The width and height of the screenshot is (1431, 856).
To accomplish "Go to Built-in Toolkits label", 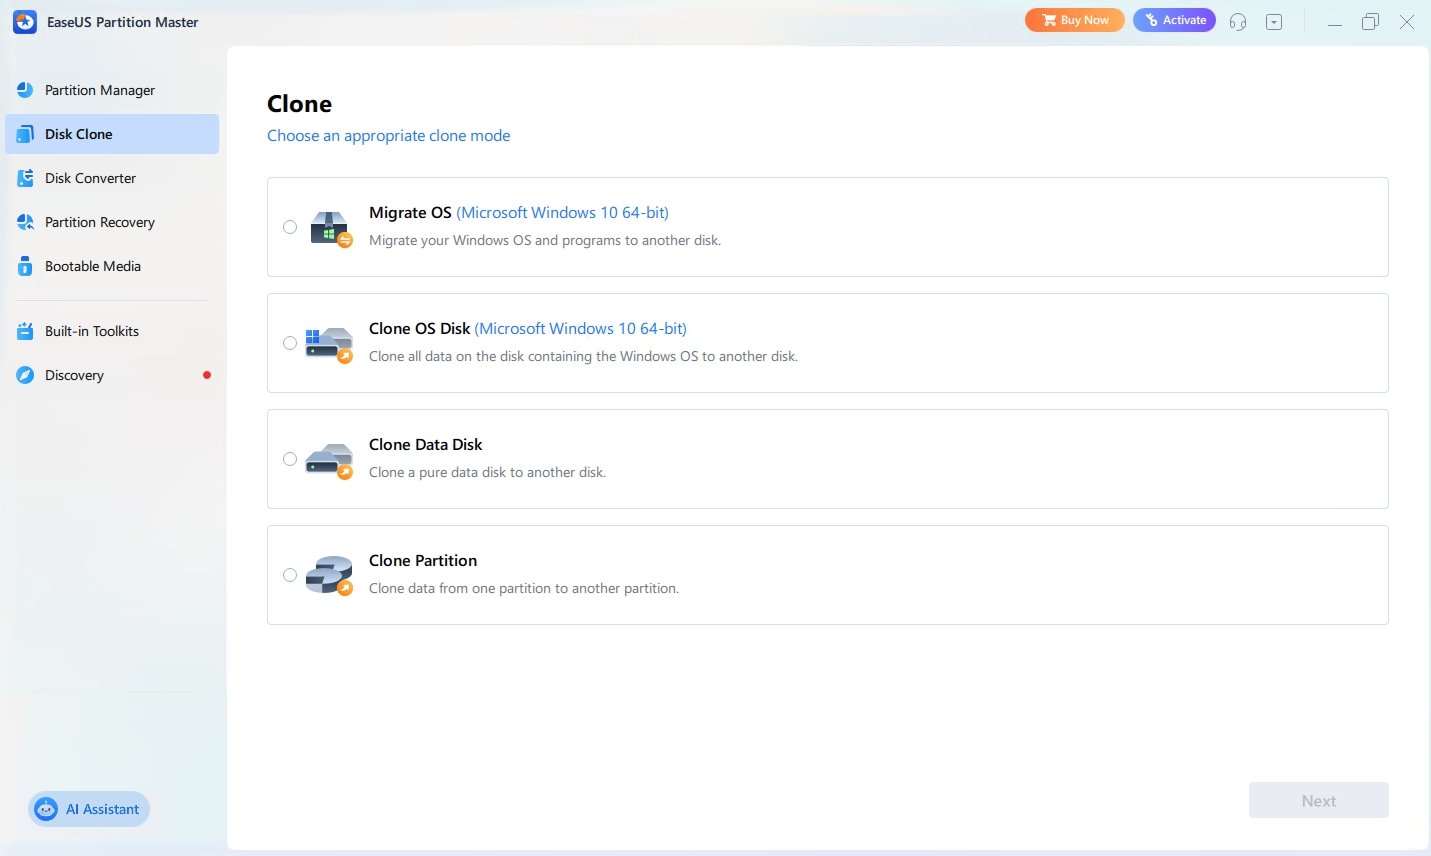I will pyautogui.click(x=92, y=331).
